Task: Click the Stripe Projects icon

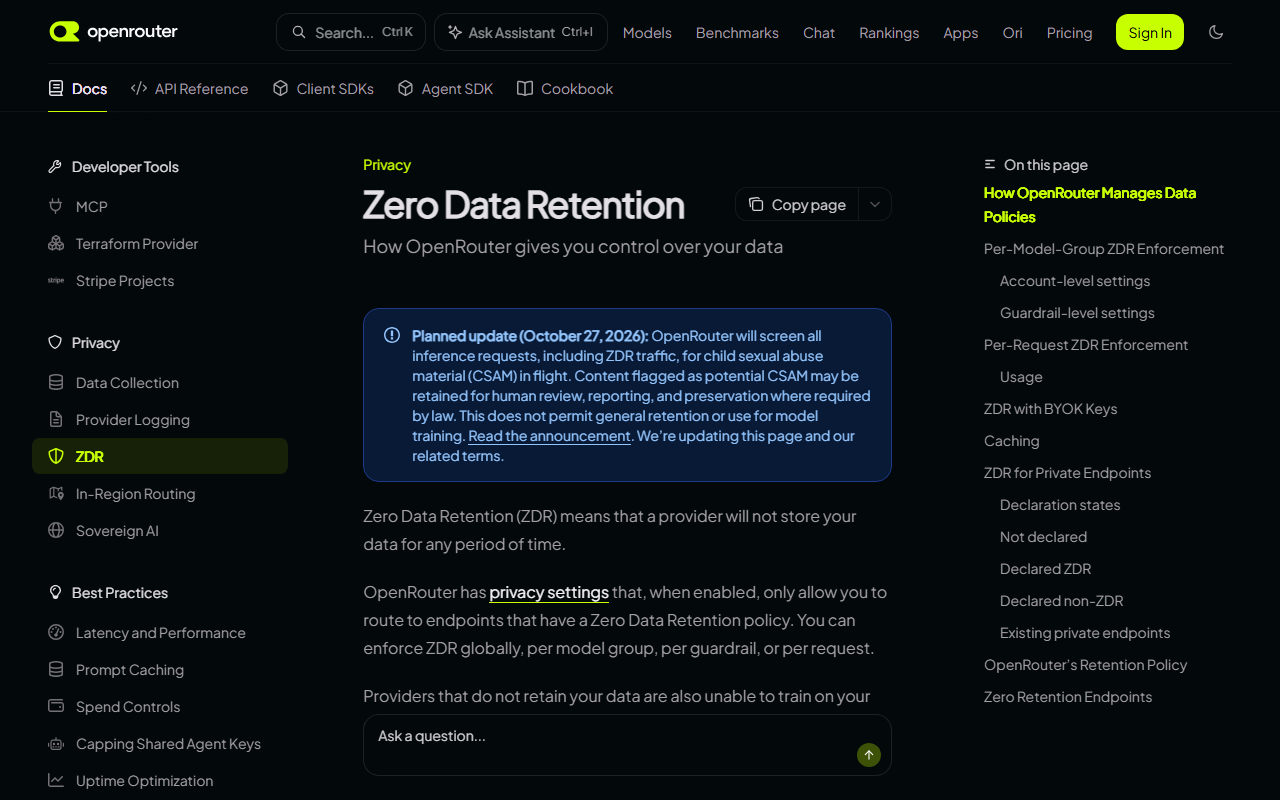Action: point(56,280)
